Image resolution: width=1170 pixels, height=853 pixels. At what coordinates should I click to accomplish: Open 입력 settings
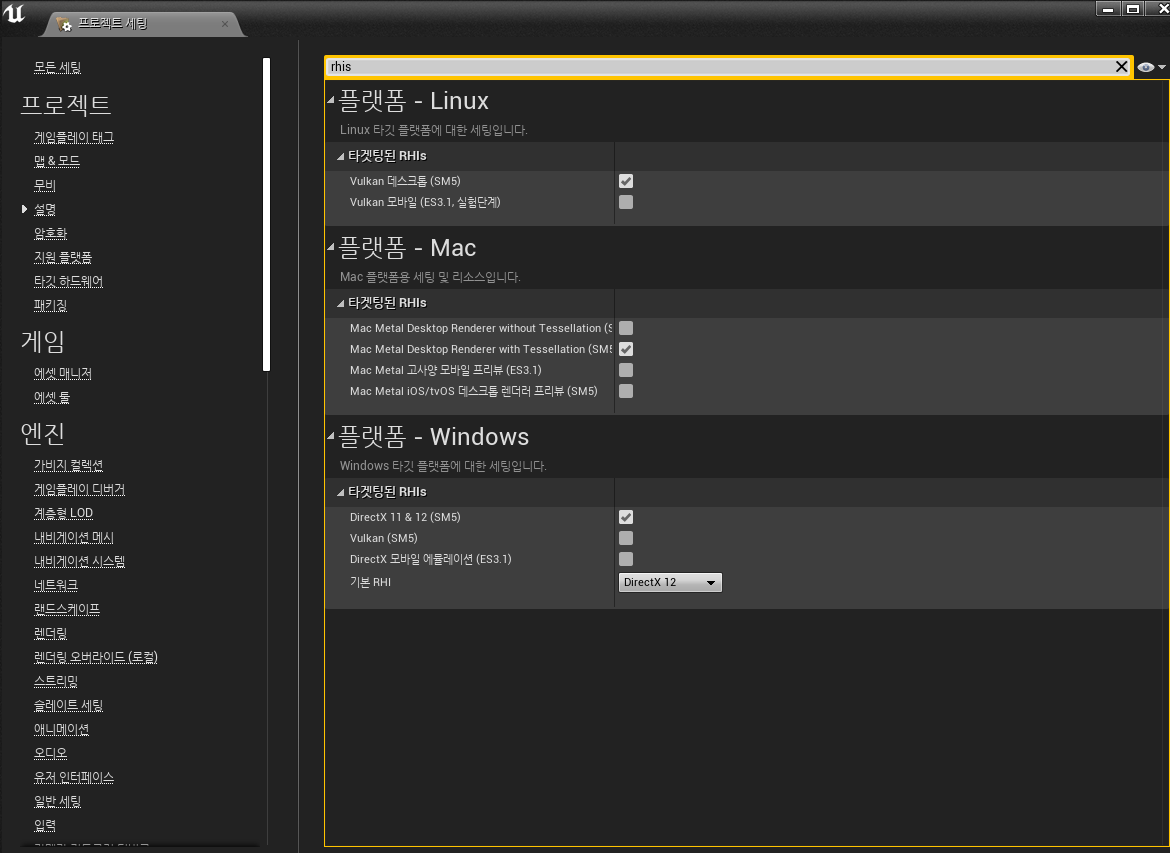click(x=45, y=825)
